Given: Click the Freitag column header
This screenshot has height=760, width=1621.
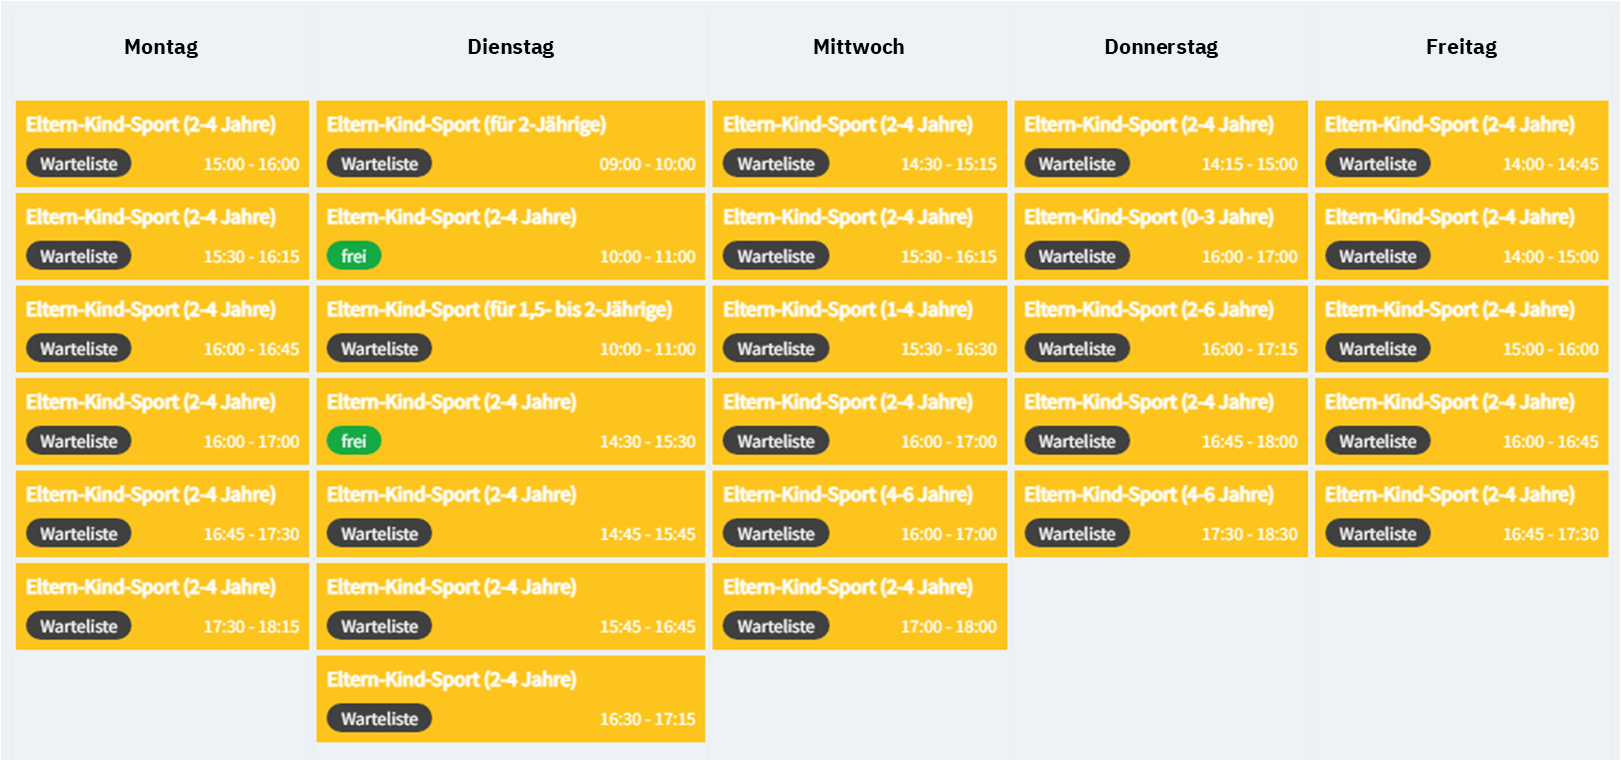Looking at the screenshot, I should click(1461, 47).
